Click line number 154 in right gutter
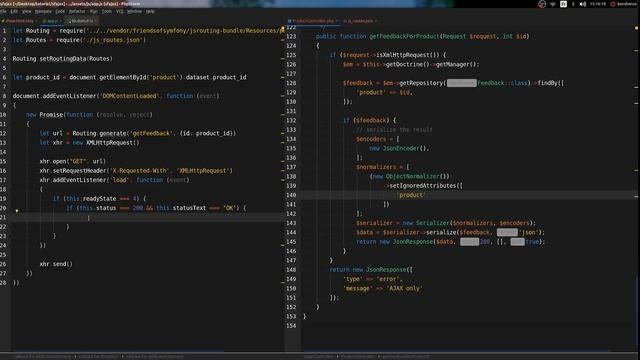 [291, 326]
